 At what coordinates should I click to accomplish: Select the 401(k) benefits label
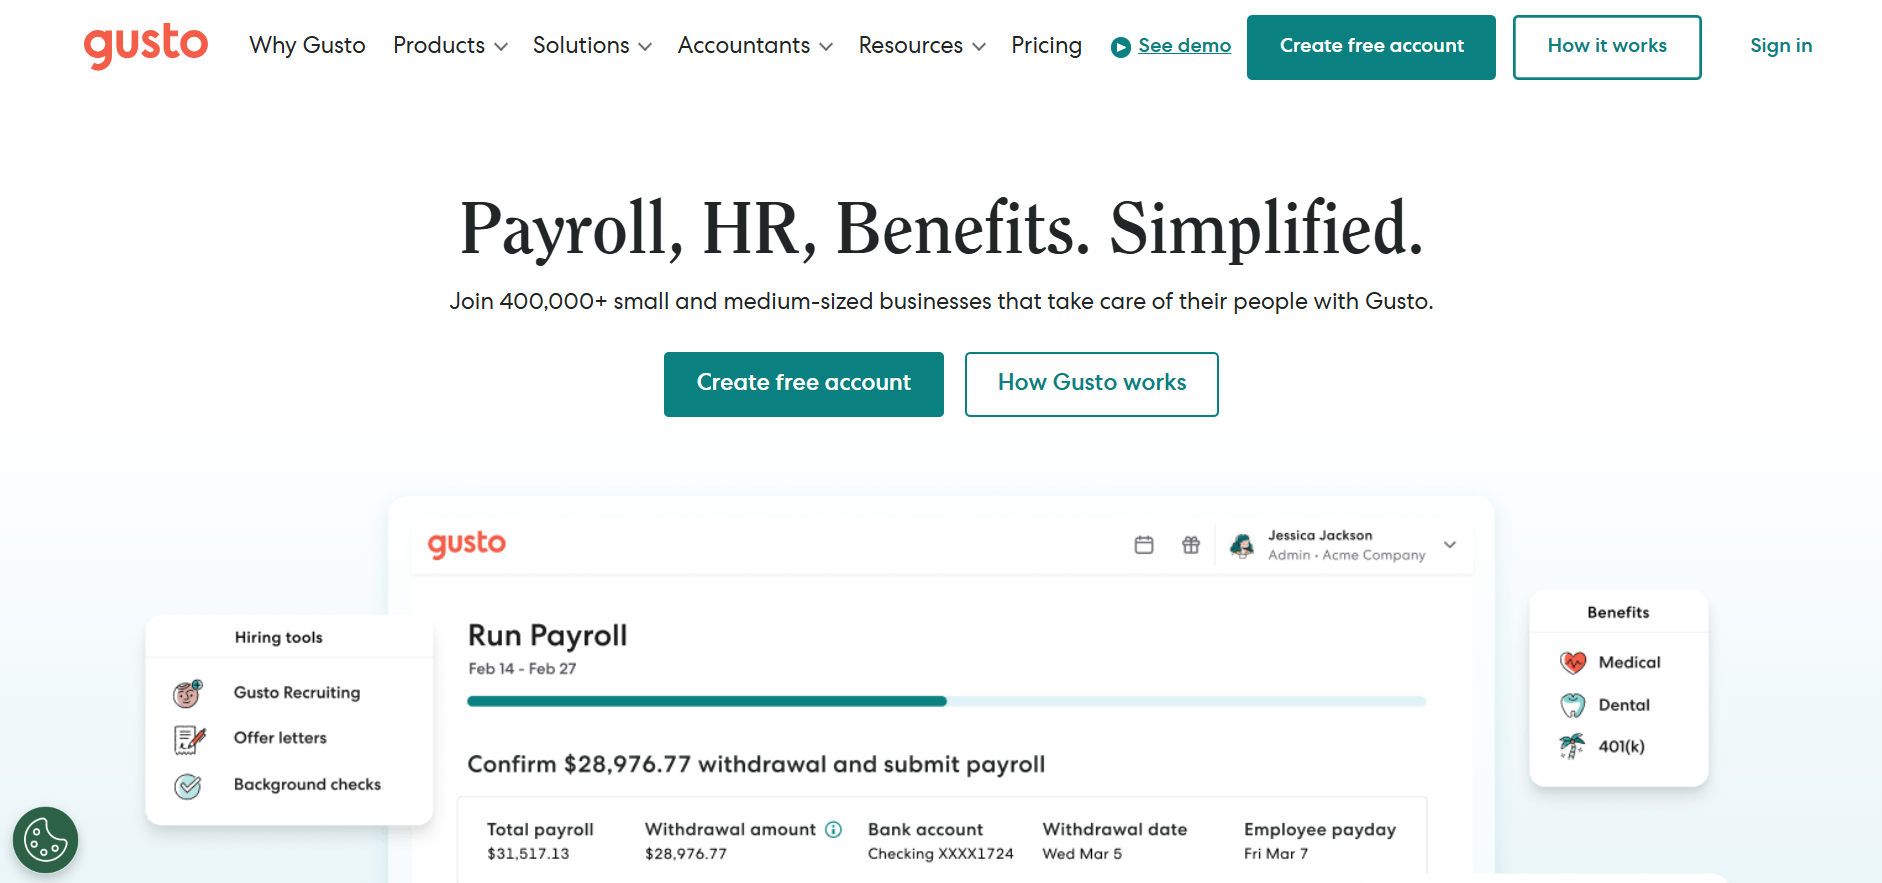click(x=1621, y=746)
